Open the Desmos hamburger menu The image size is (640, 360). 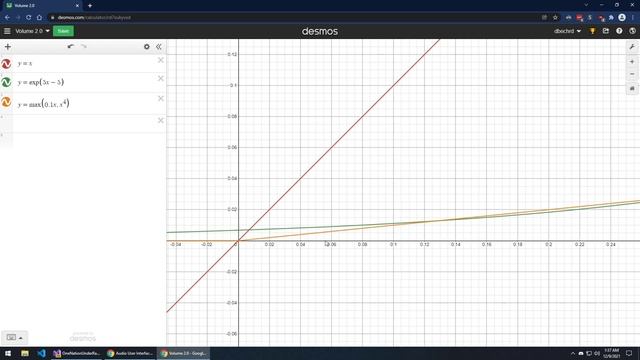pyautogui.click(x=7, y=31)
